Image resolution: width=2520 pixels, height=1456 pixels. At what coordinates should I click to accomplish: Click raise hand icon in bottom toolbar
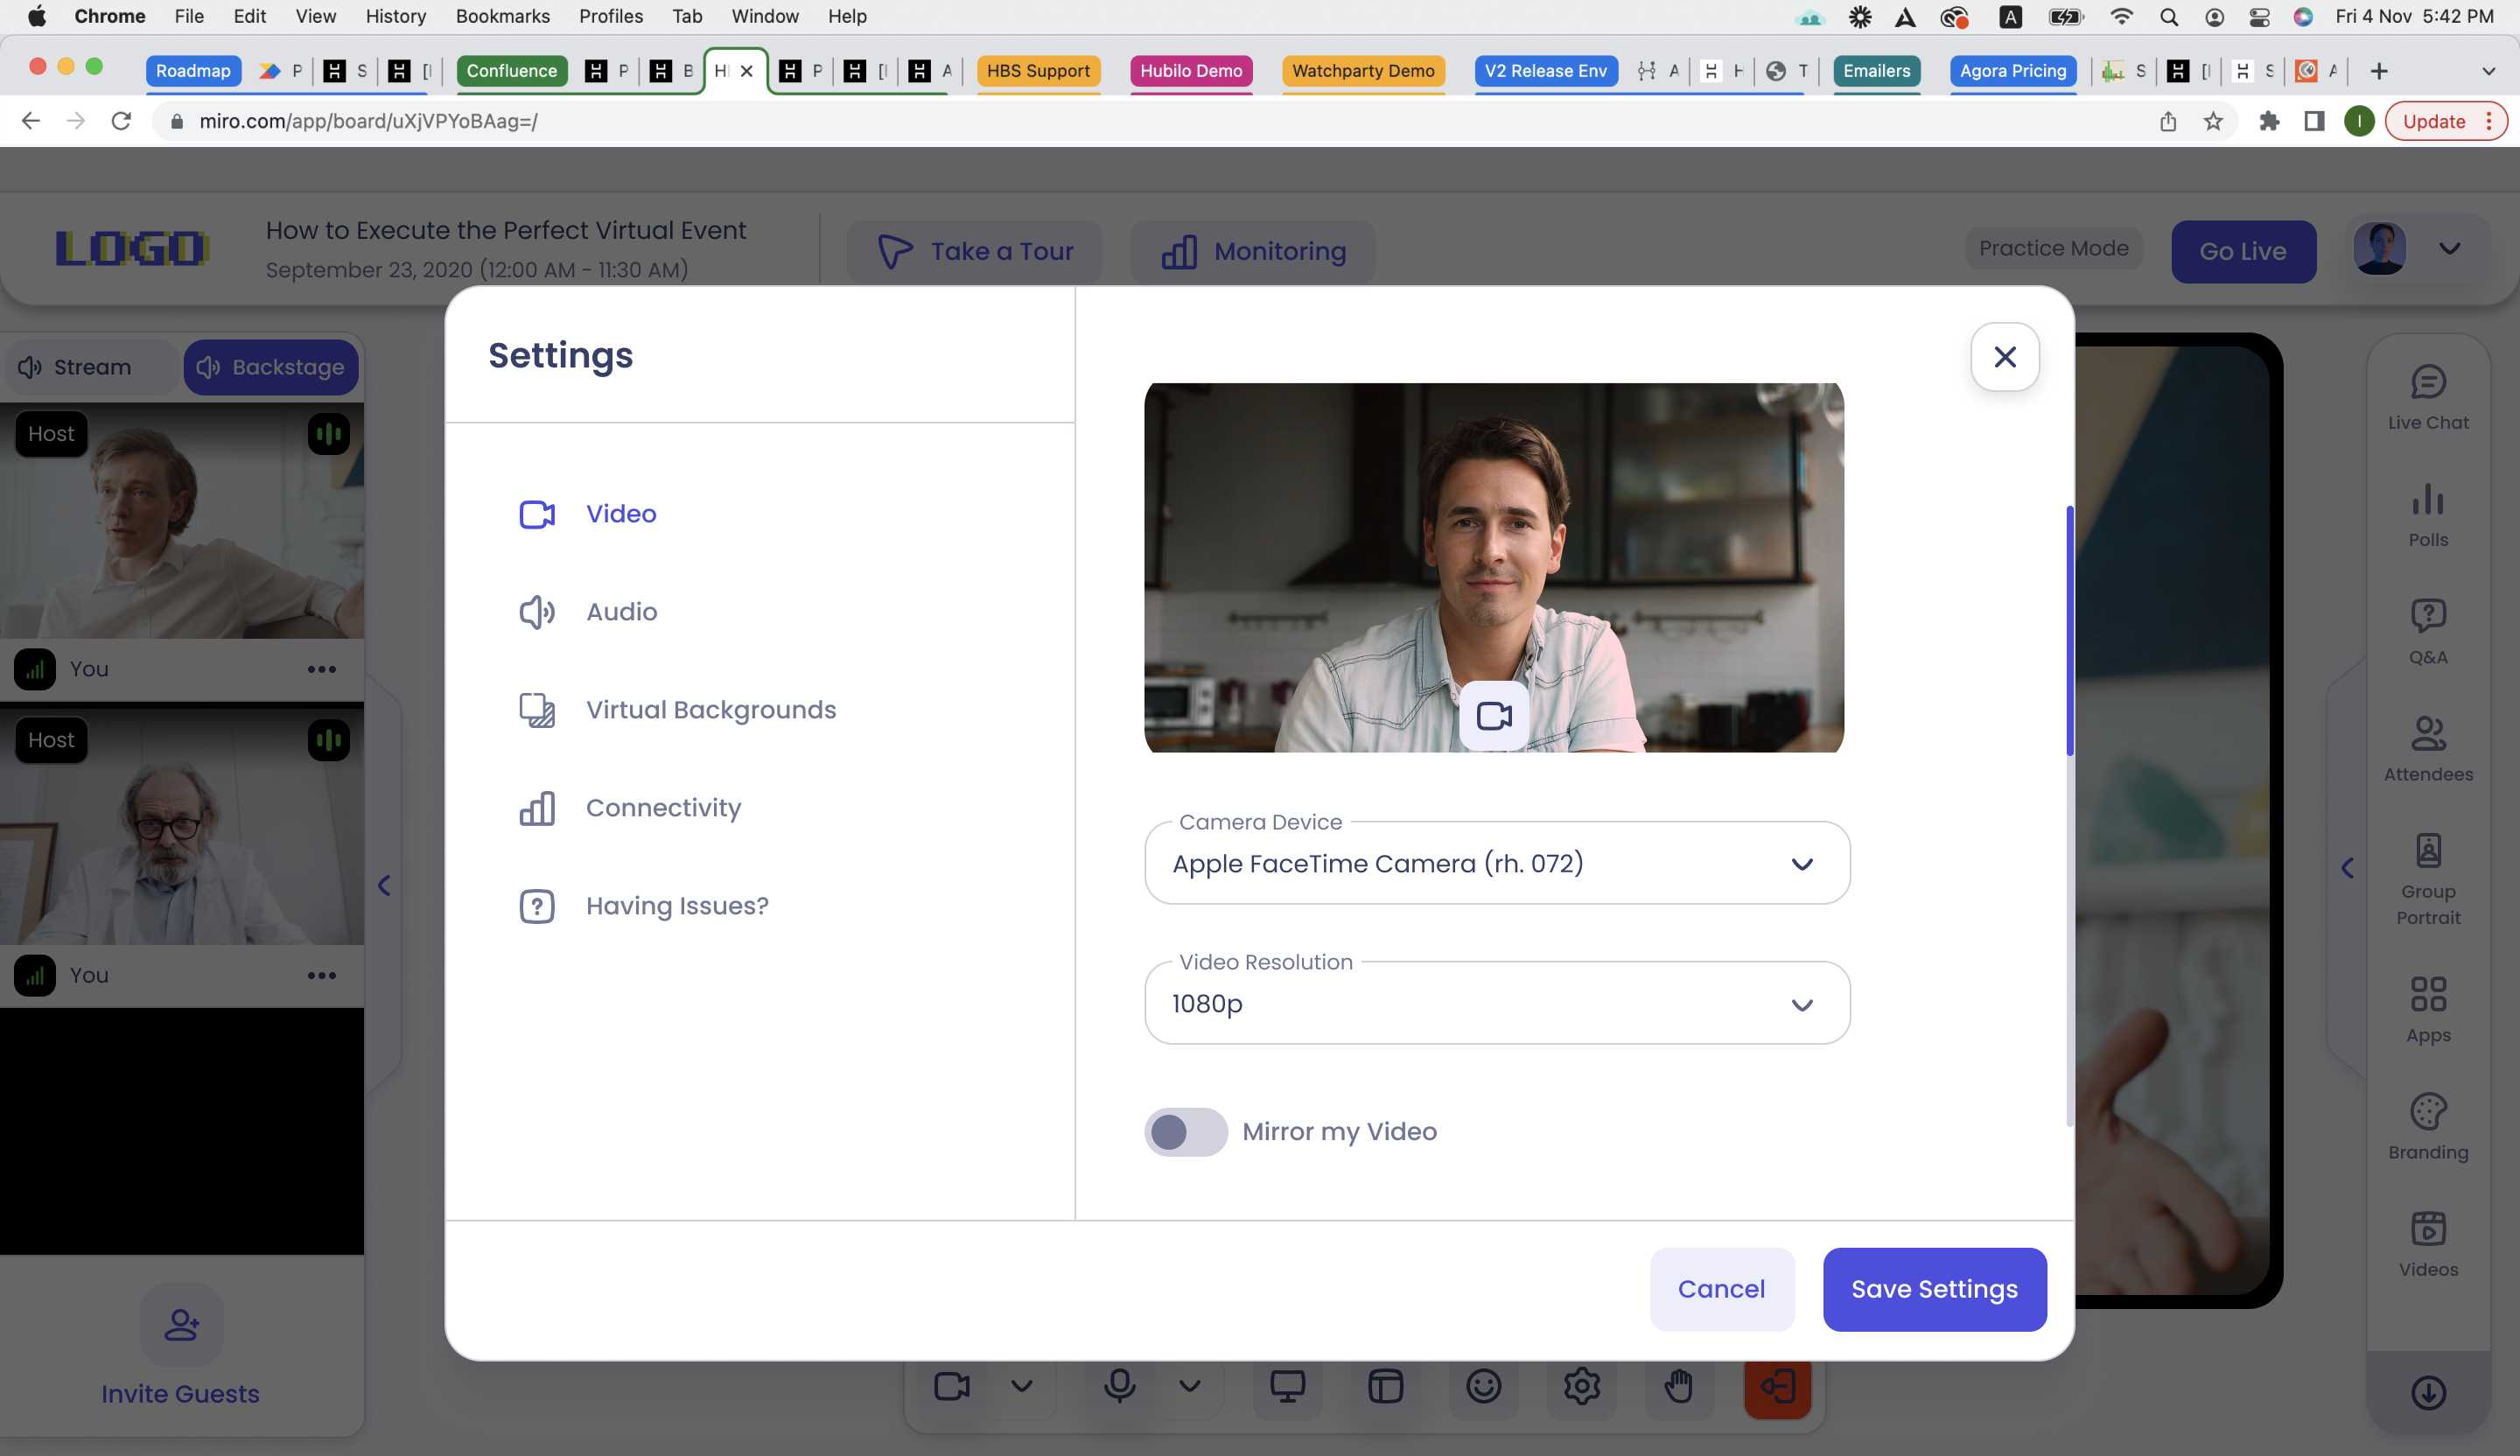1679,1386
